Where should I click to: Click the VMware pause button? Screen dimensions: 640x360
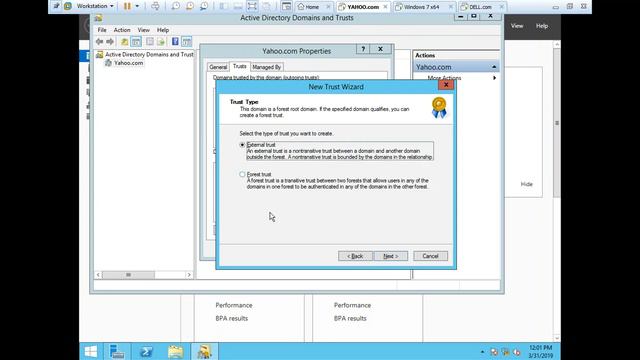(x=127, y=6)
